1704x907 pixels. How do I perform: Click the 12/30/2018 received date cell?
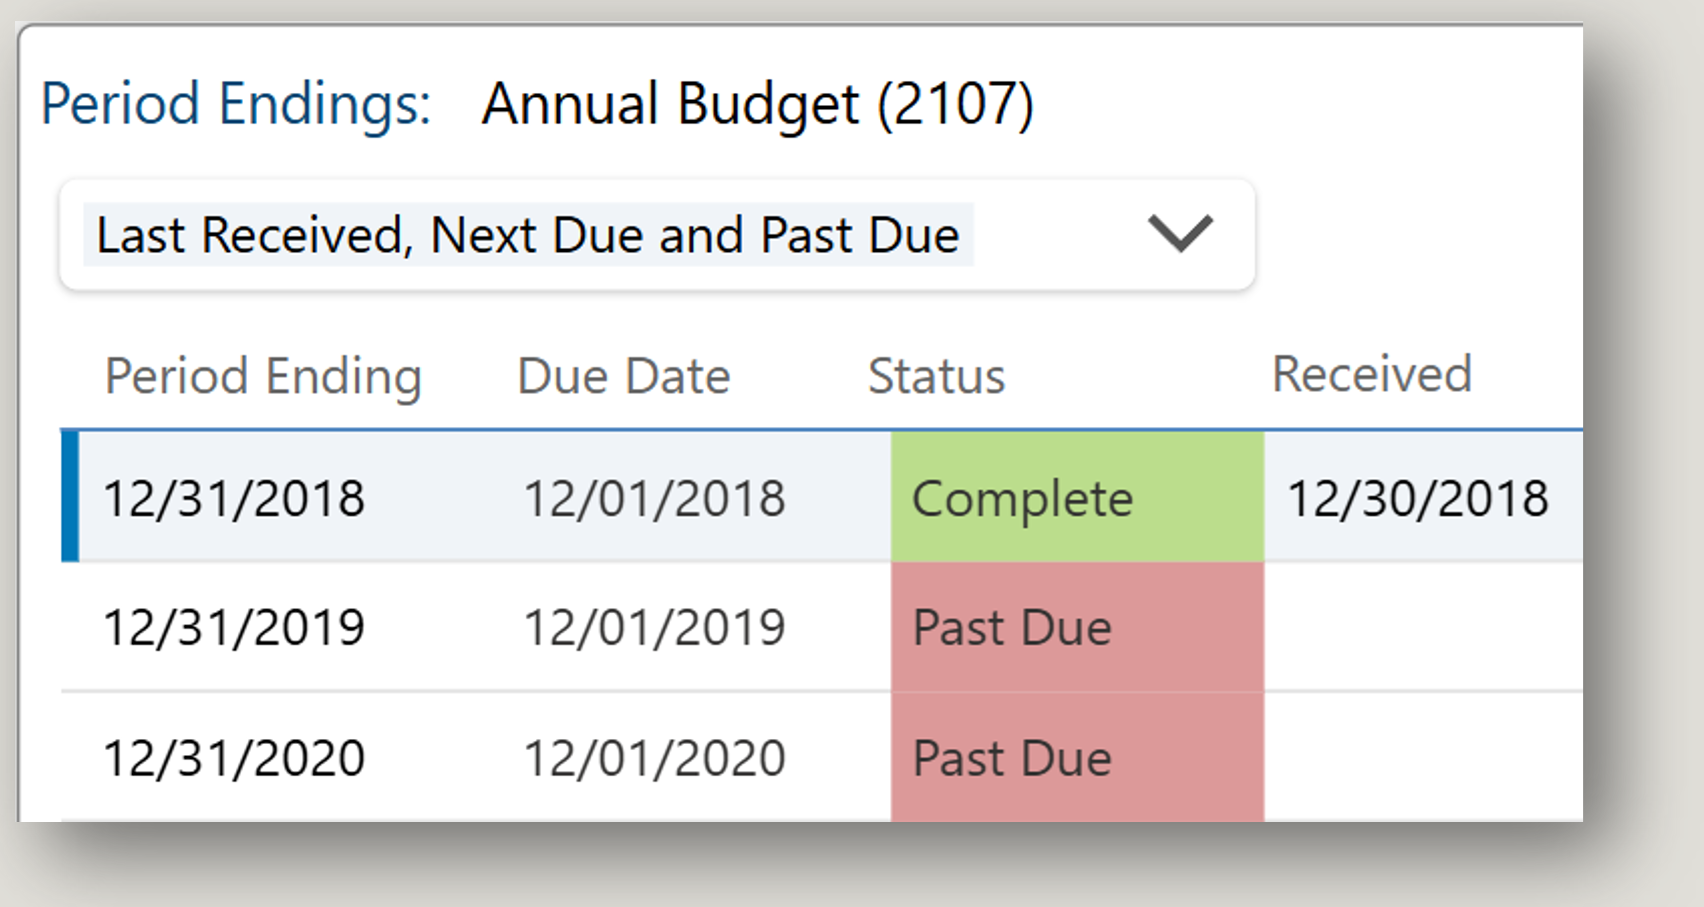[x=1417, y=498]
